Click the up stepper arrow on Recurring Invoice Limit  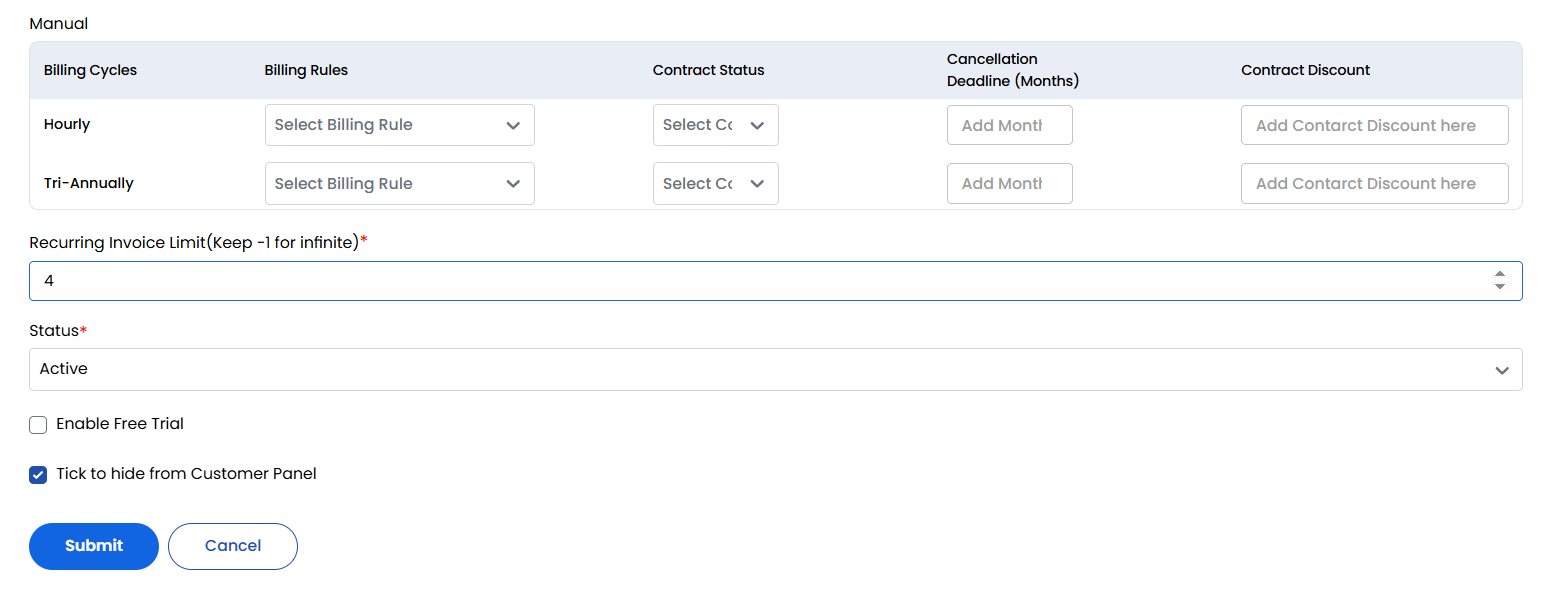(1499, 274)
